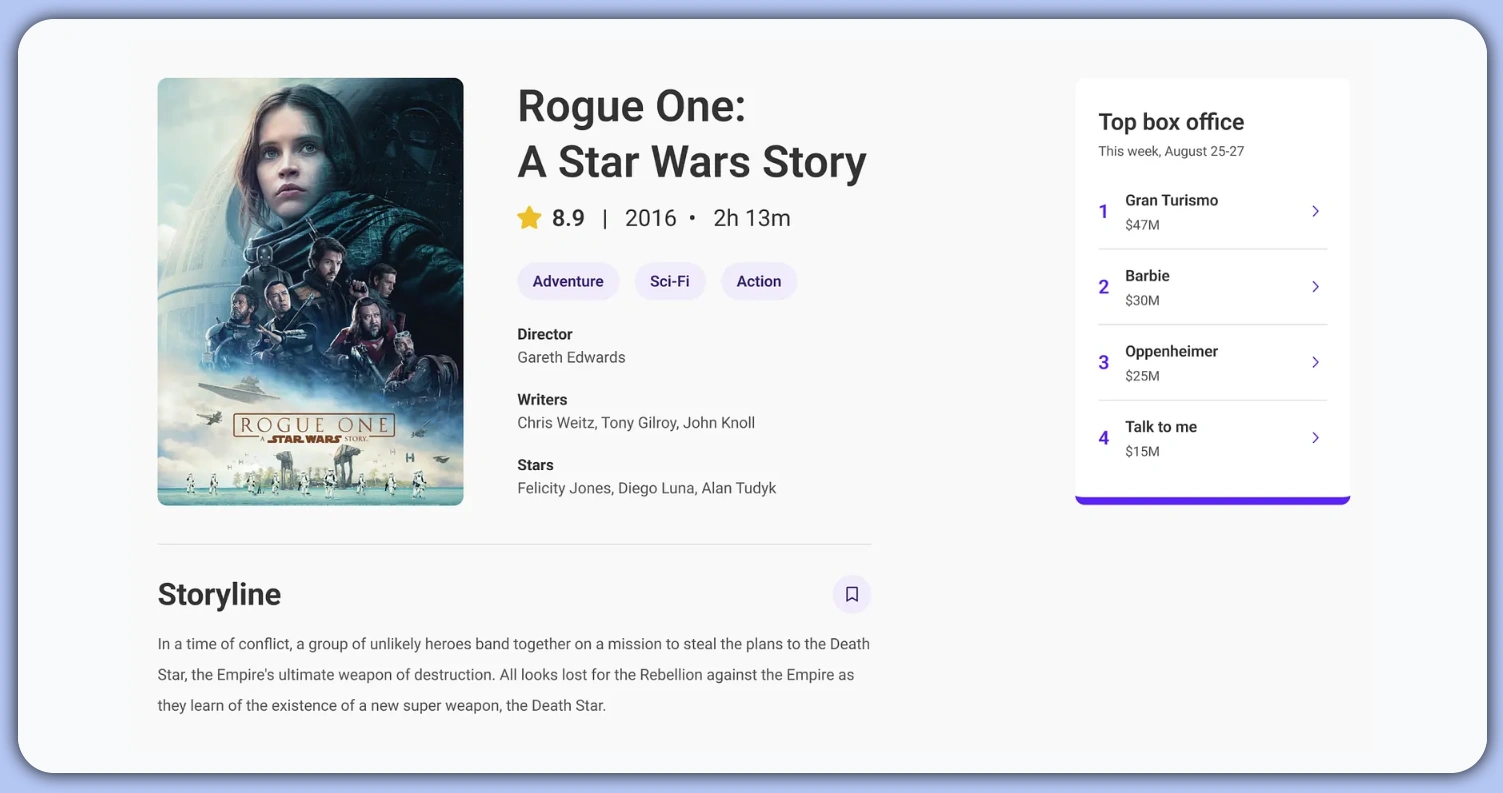Open Oppenheimer box office title

pos(1171,351)
